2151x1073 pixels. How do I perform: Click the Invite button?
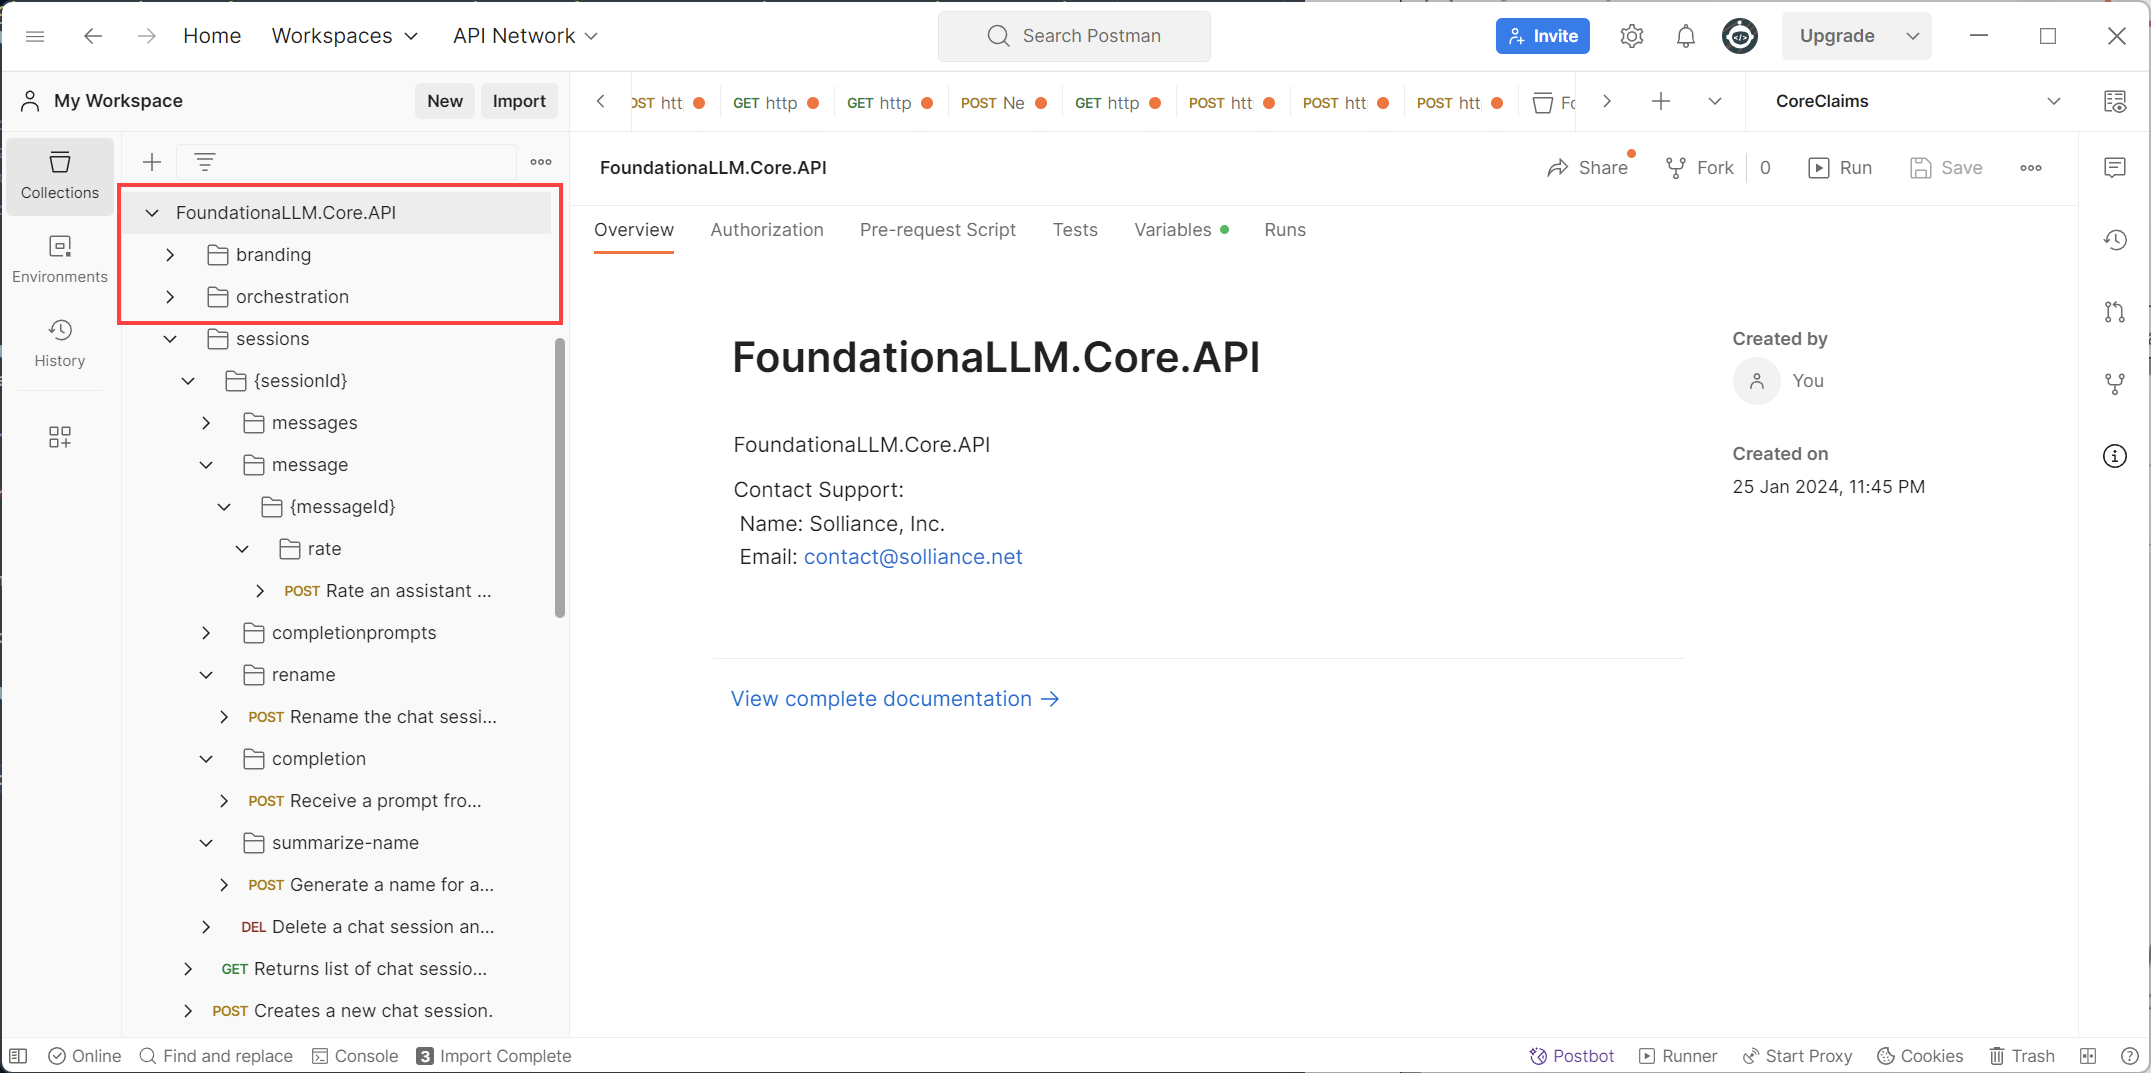(1543, 36)
